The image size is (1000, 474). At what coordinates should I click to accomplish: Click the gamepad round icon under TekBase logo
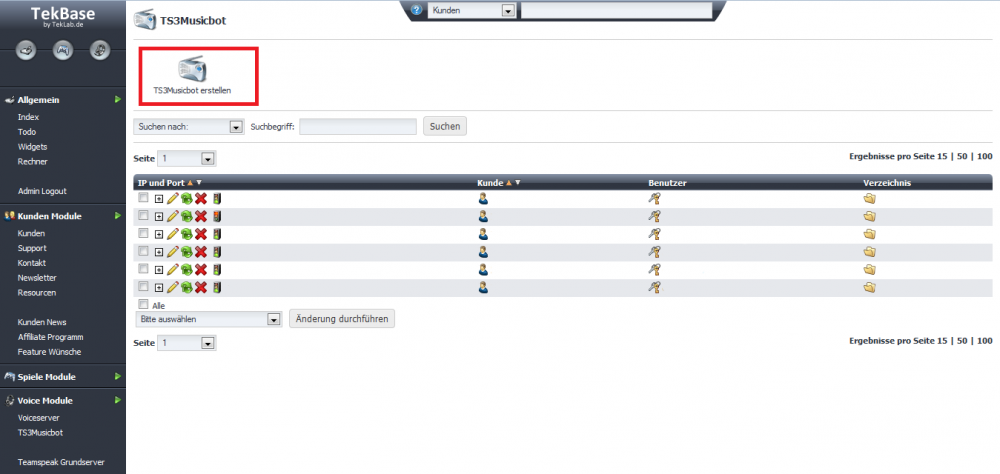(x=63, y=49)
